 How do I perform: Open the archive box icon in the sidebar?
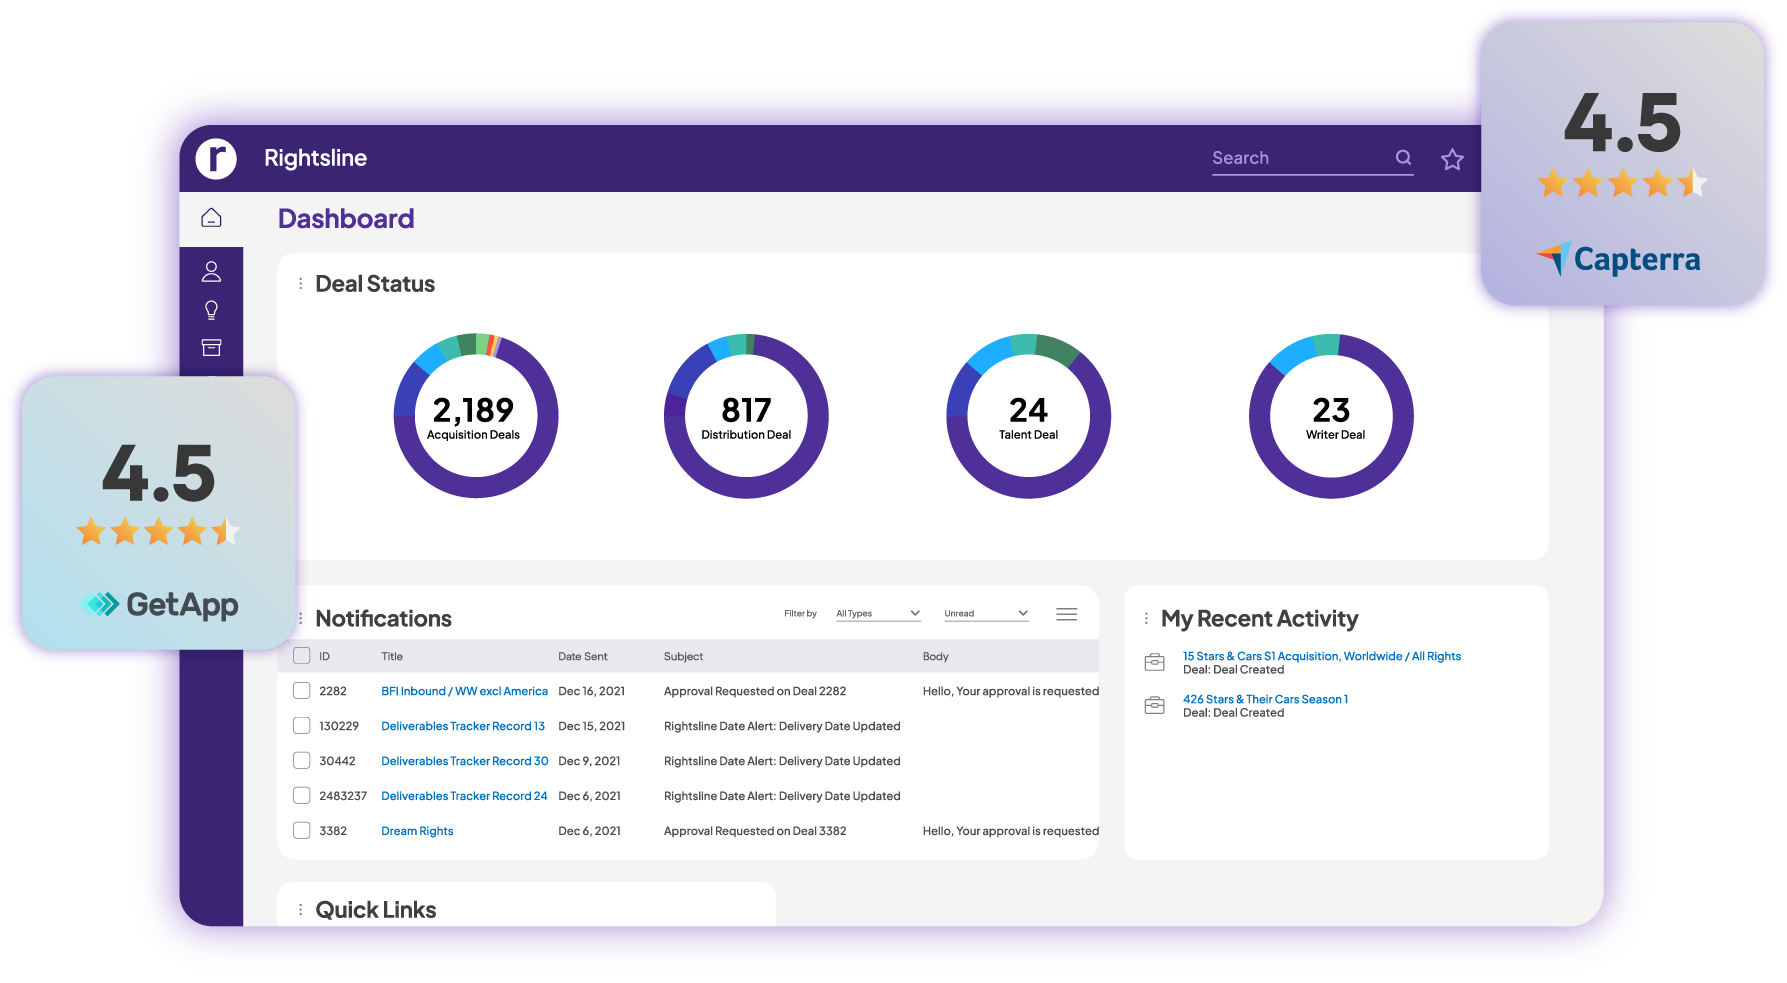point(211,347)
